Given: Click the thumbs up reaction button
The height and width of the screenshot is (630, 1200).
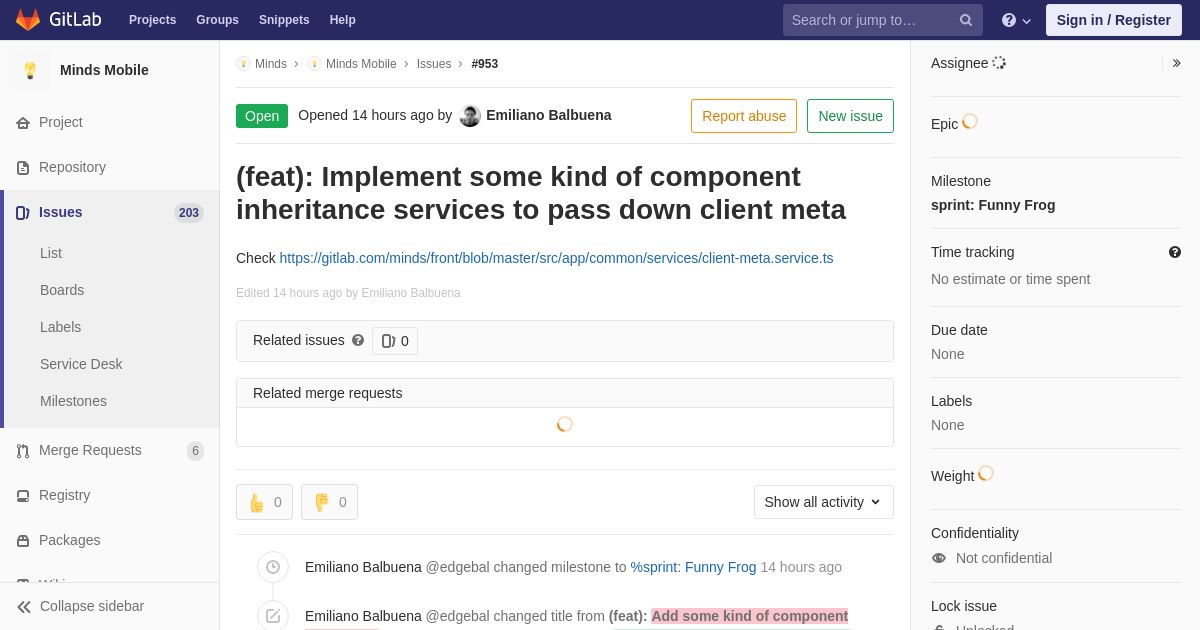Looking at the screenshot, I should pos(264,502).
